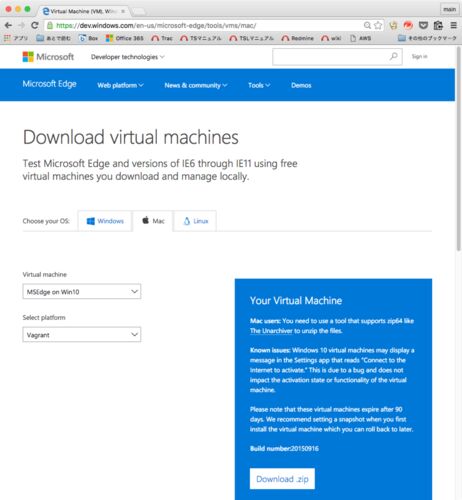Open the Apps bookmarks shortcut

(16, 38)
